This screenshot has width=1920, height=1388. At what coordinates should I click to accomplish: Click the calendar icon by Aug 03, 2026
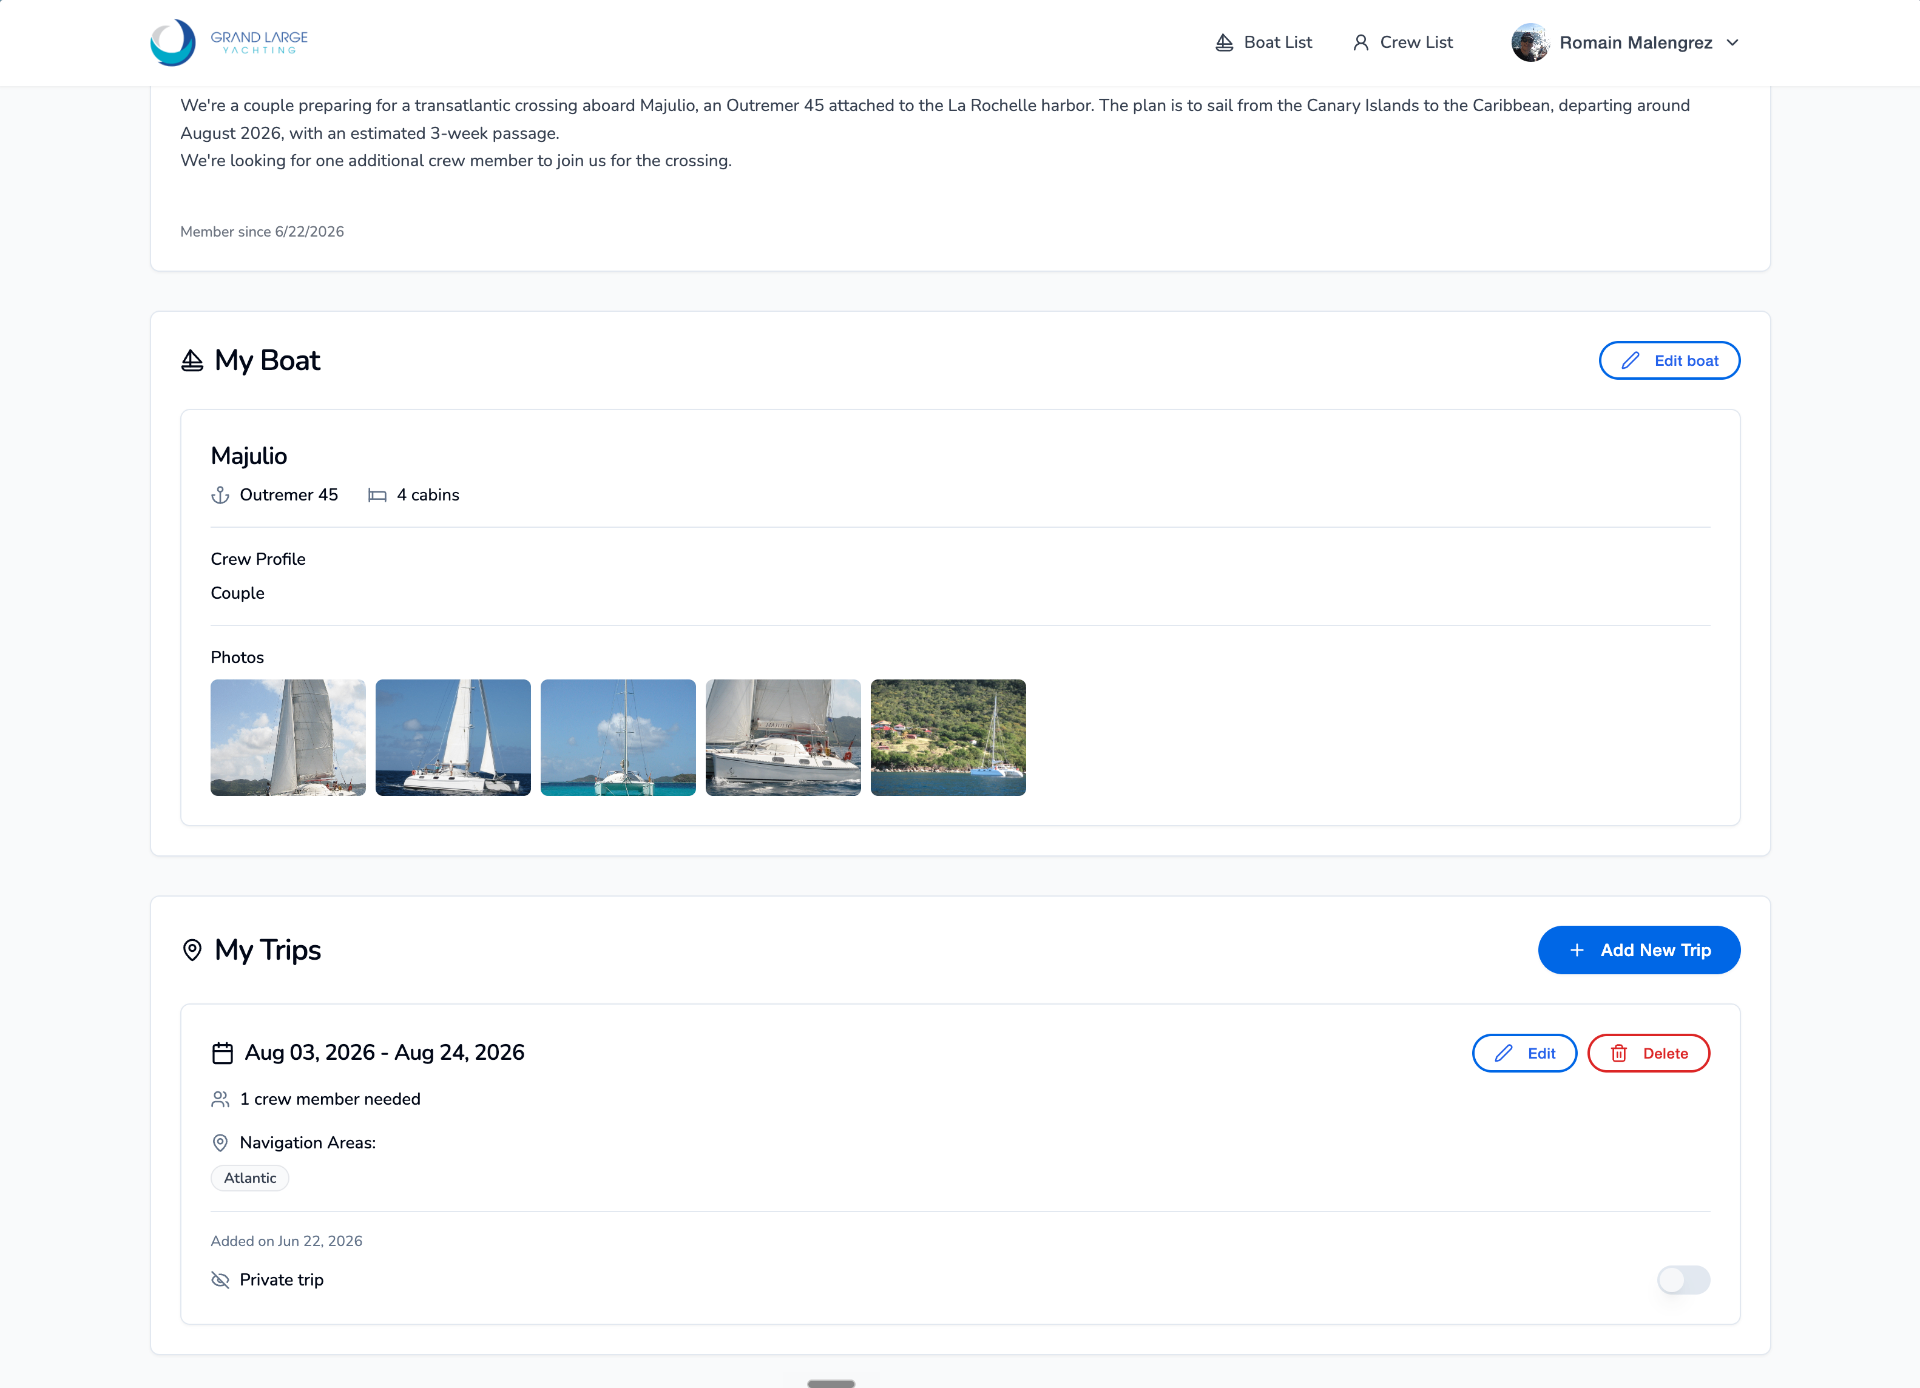coord(222,1053)
